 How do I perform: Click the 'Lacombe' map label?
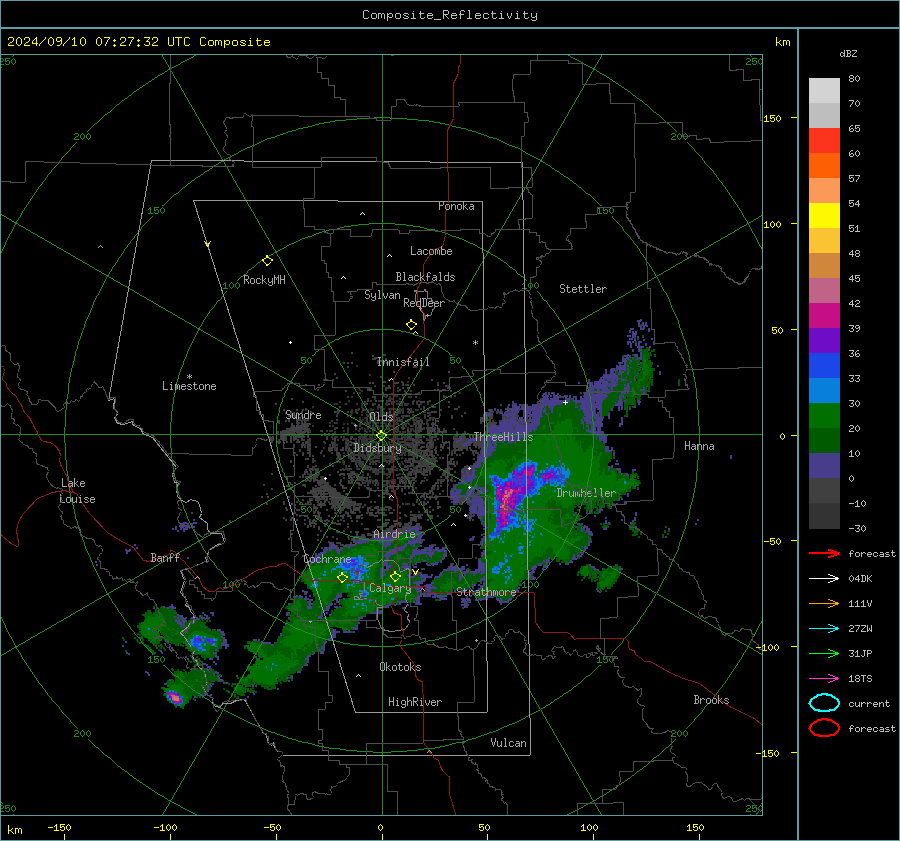pos(431,251)
